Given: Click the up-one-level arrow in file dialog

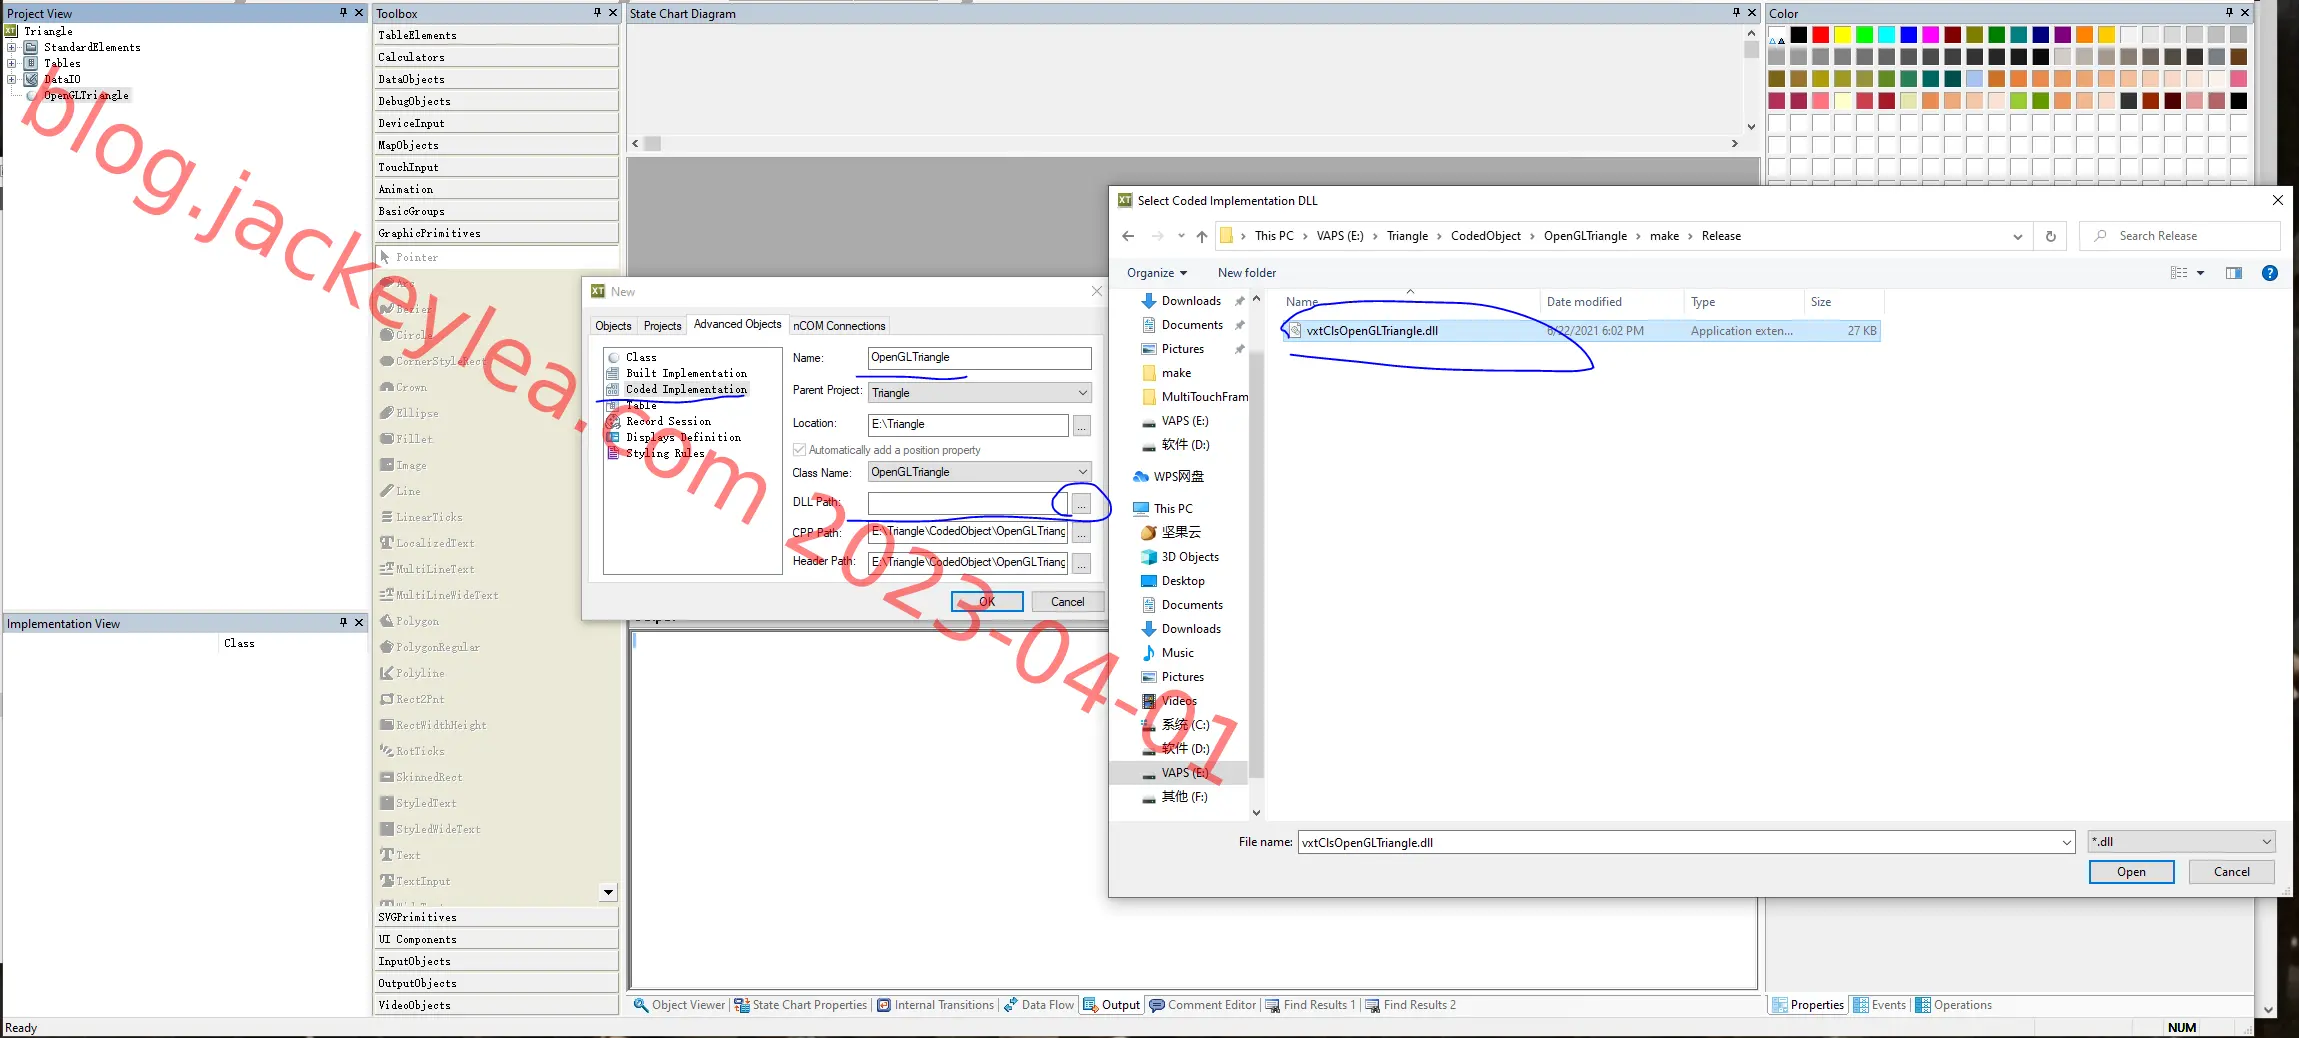Looking at the screenshot, I should (1202, 236).
